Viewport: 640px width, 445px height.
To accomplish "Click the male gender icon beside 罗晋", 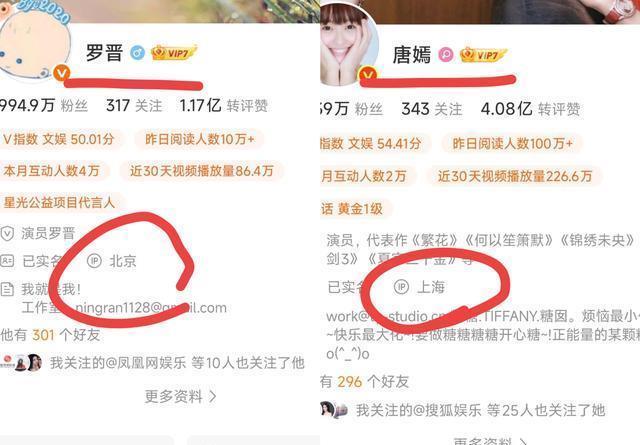I will pos(138,53).
